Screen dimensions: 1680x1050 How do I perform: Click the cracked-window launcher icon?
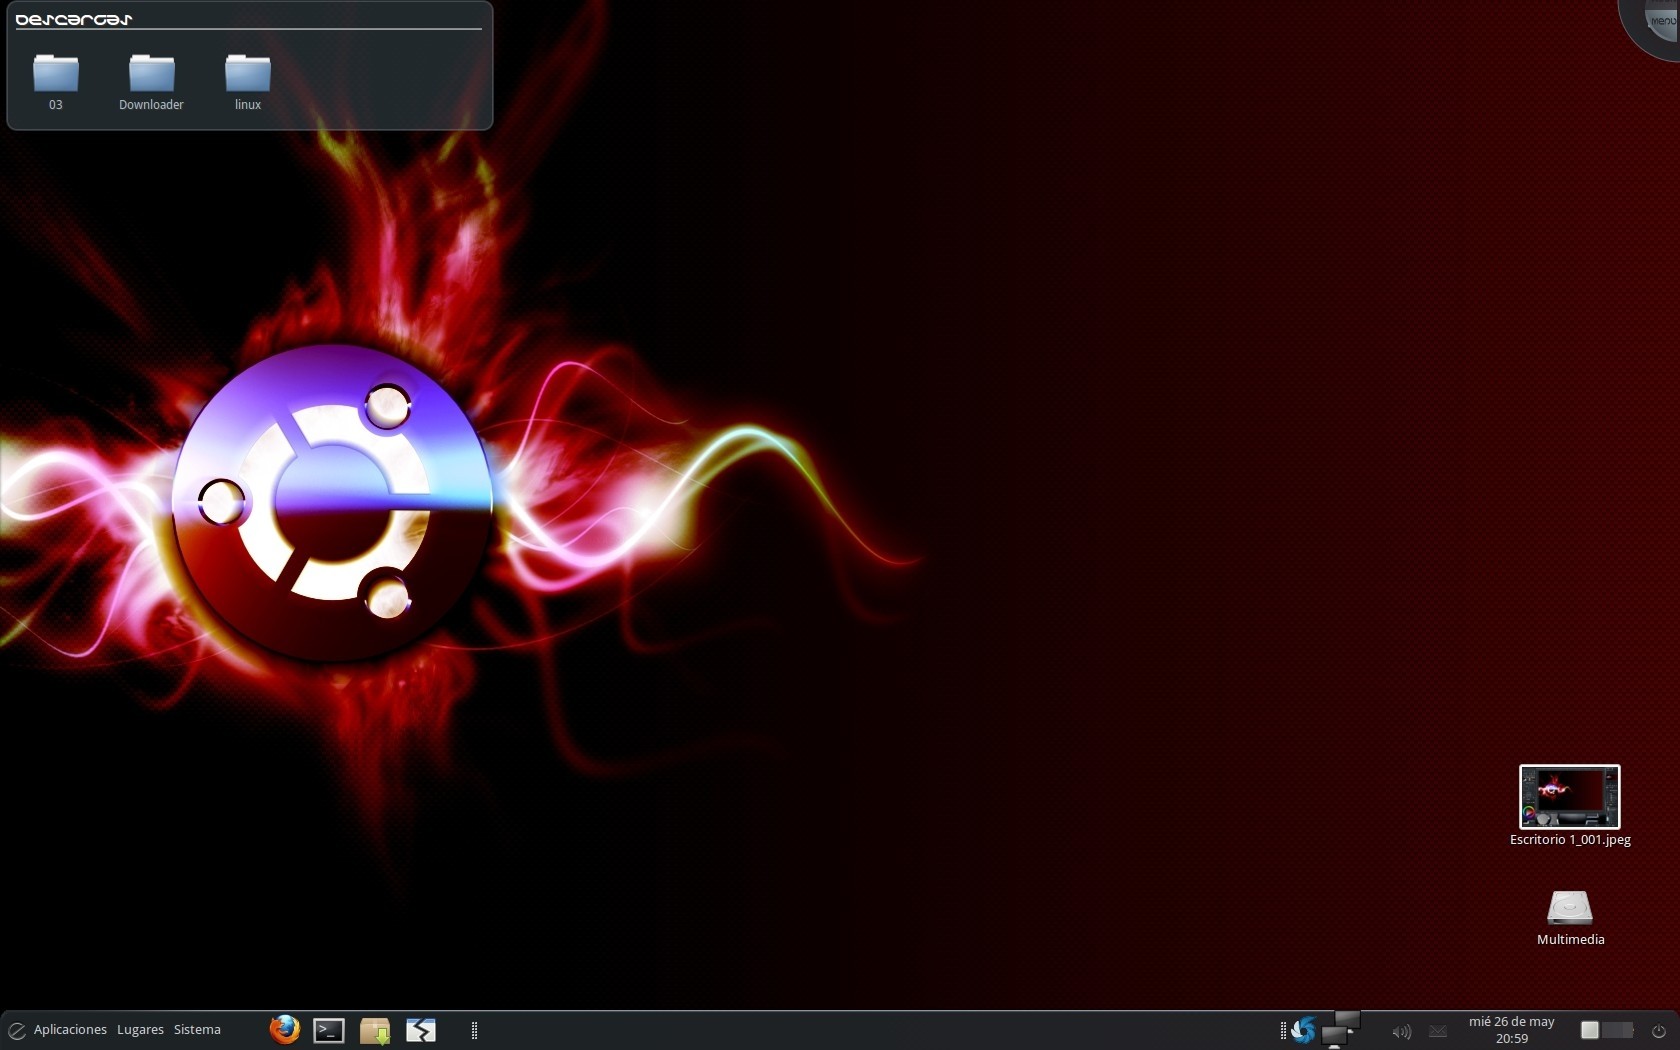click(x=421, y=1031)
